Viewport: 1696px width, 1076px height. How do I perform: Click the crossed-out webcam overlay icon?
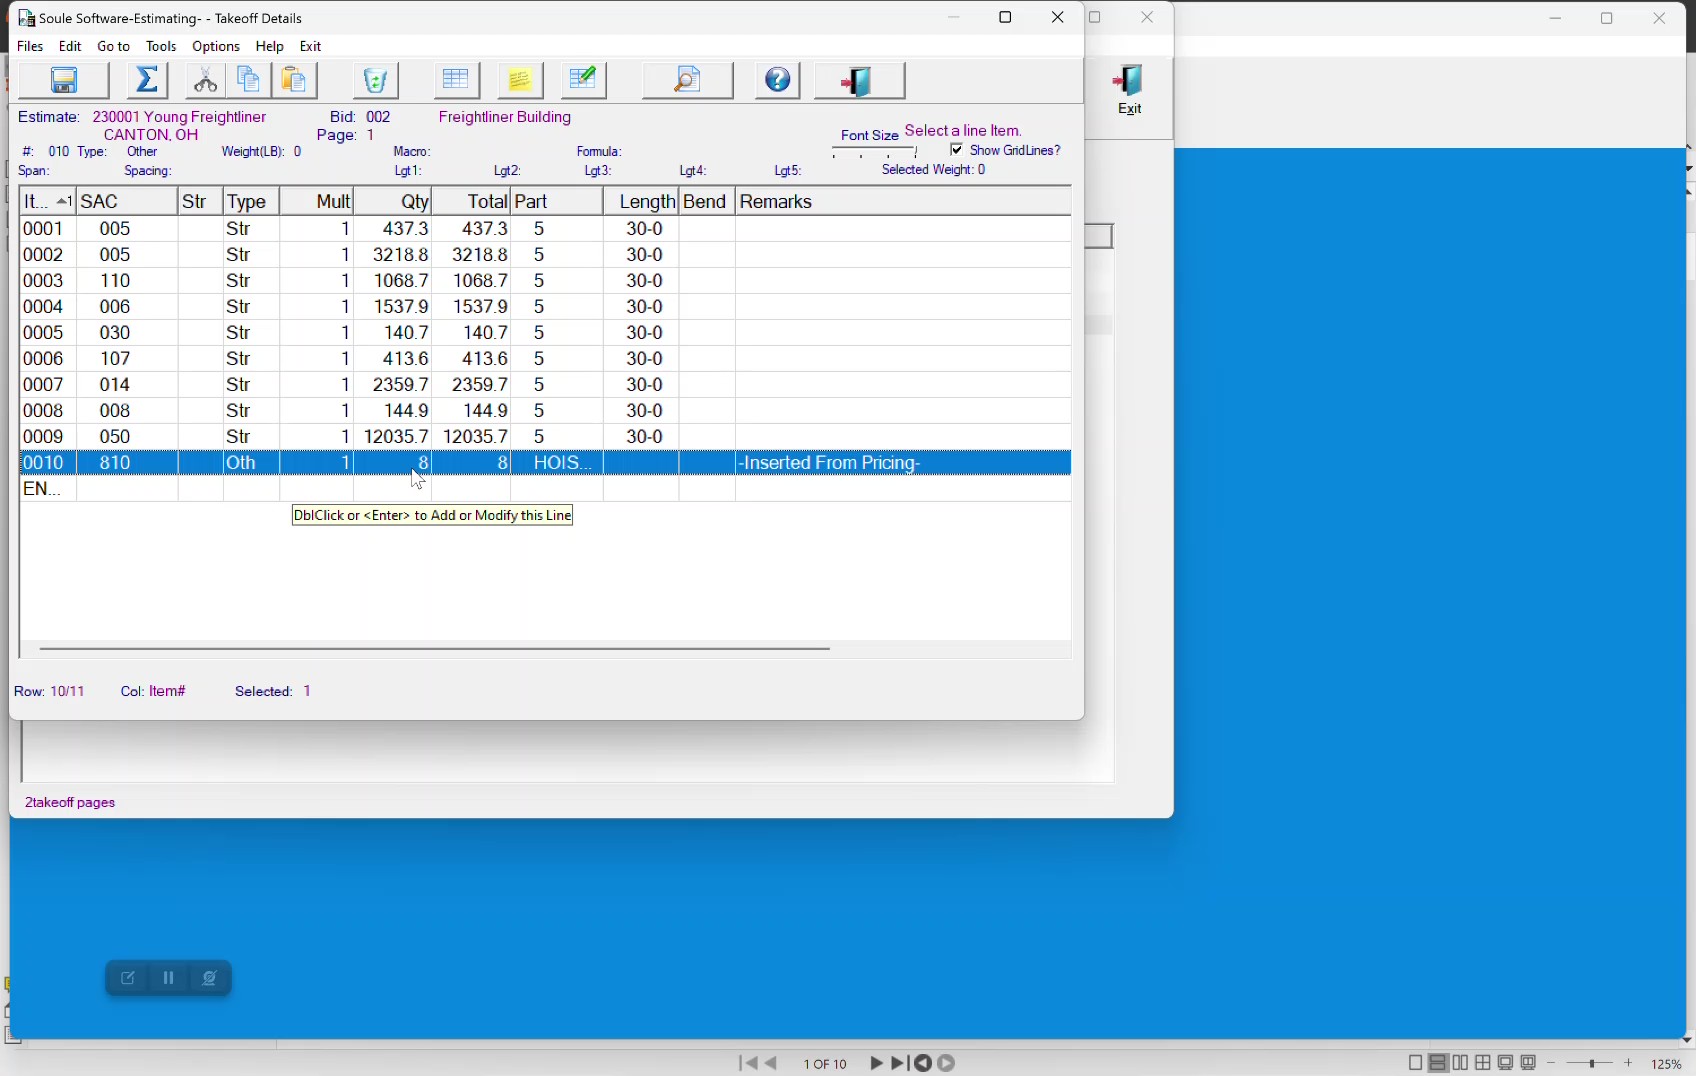pyautogui.click(x=210, y=979)
